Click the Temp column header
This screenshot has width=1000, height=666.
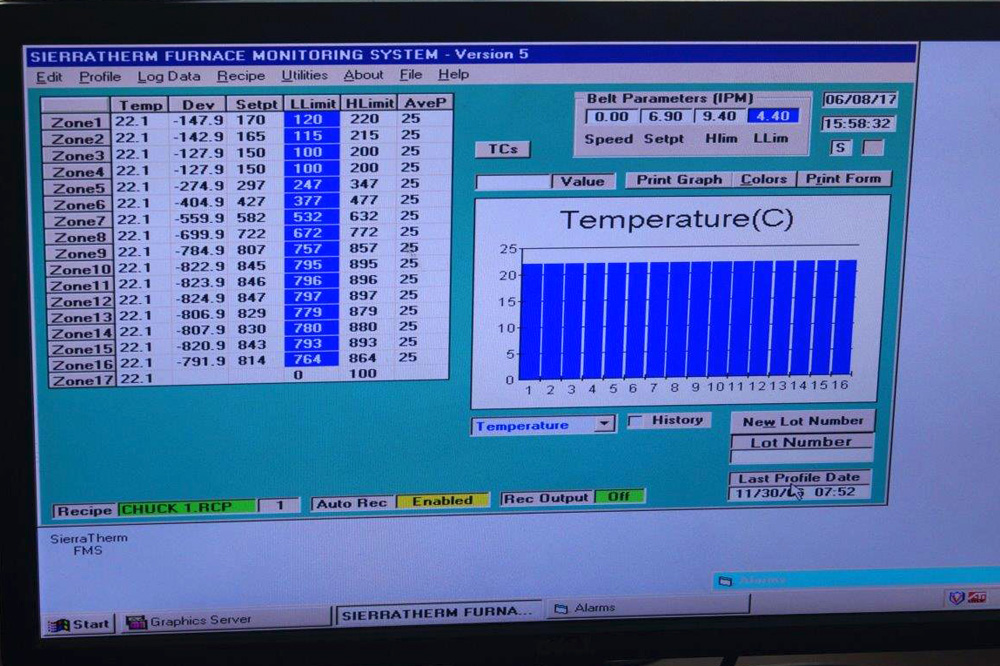point(141,105)
